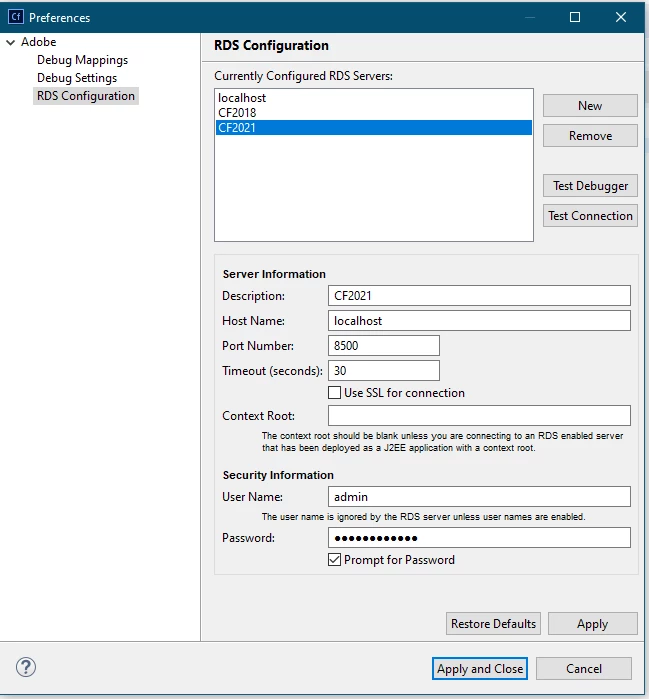
Task: Focus the User Name field
Action: pos(479,497)
